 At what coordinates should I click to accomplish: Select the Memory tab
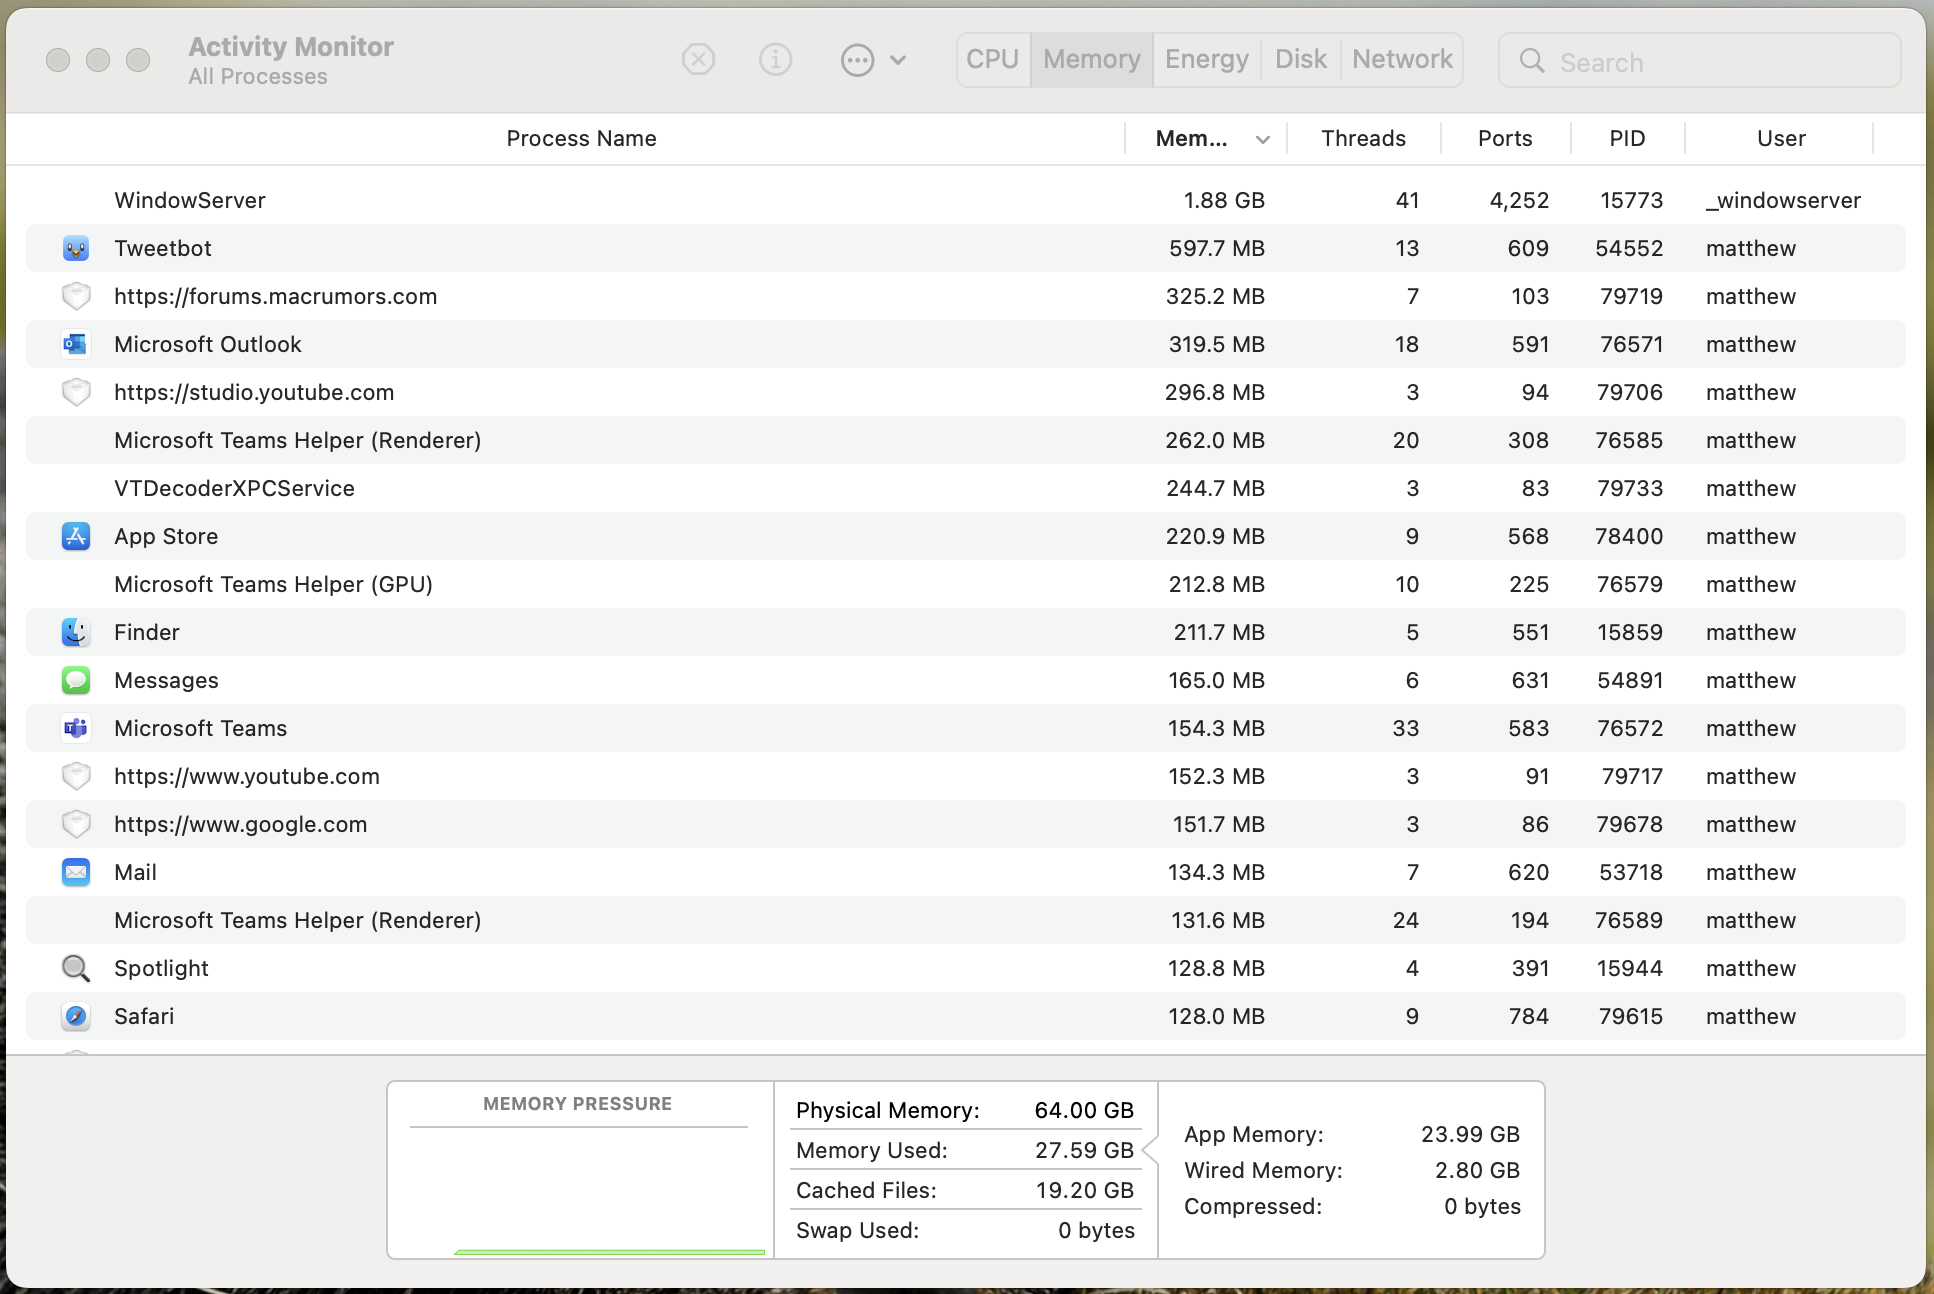click(x=1092, y=60)
